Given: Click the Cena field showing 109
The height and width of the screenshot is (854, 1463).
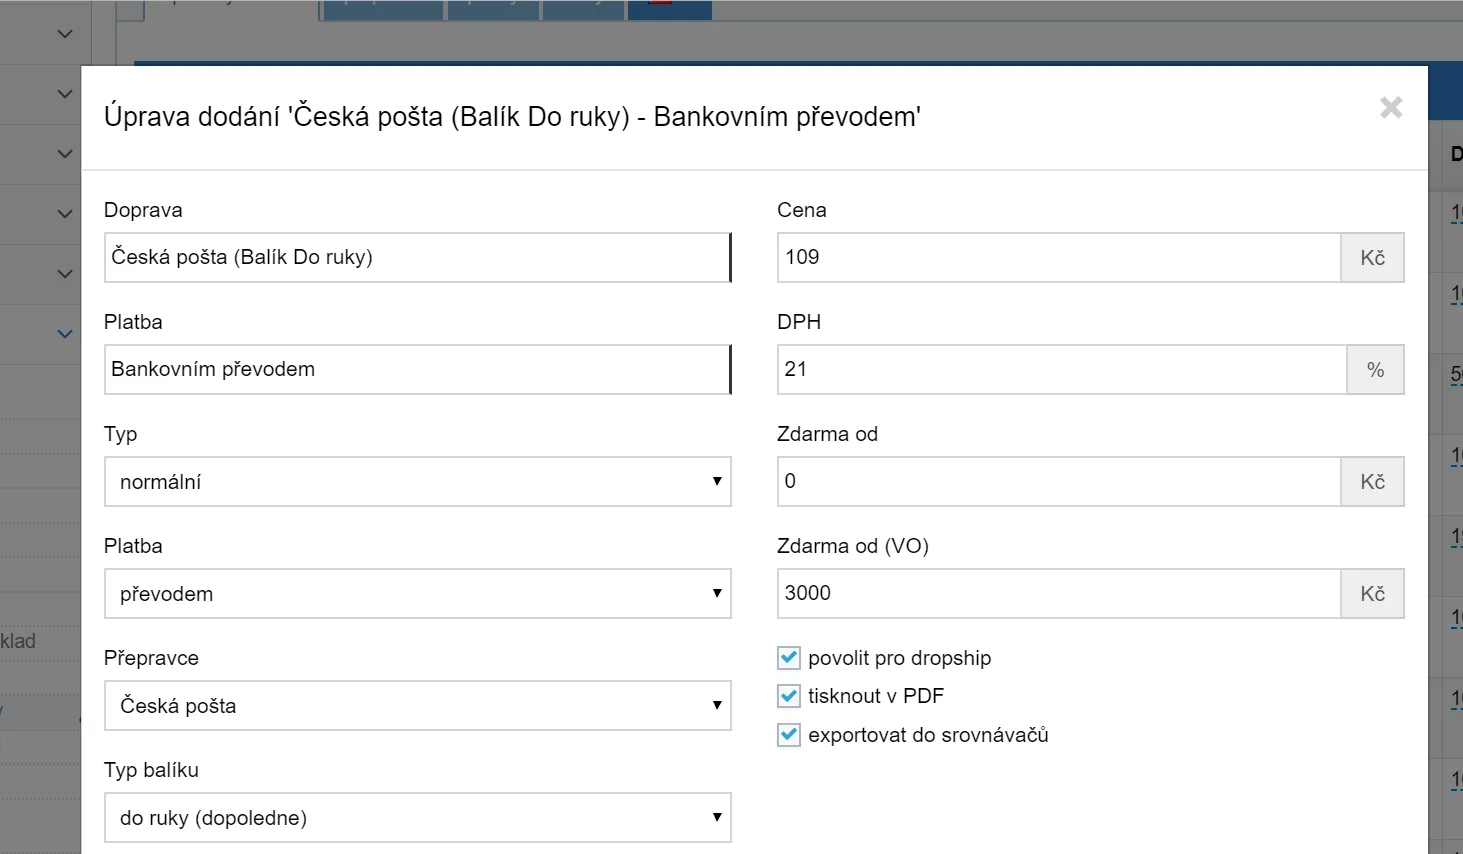Looking at the screenshot, I should pyautogui.click(x=1059, y=258).
